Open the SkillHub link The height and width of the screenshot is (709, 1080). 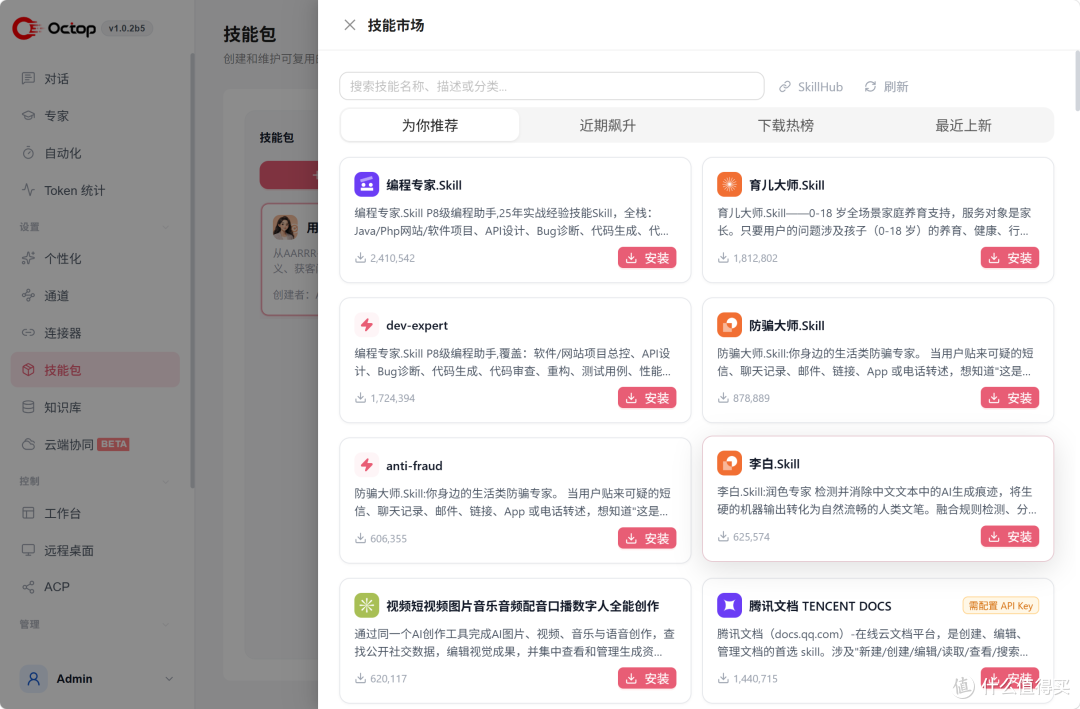(x=811, y=87)
